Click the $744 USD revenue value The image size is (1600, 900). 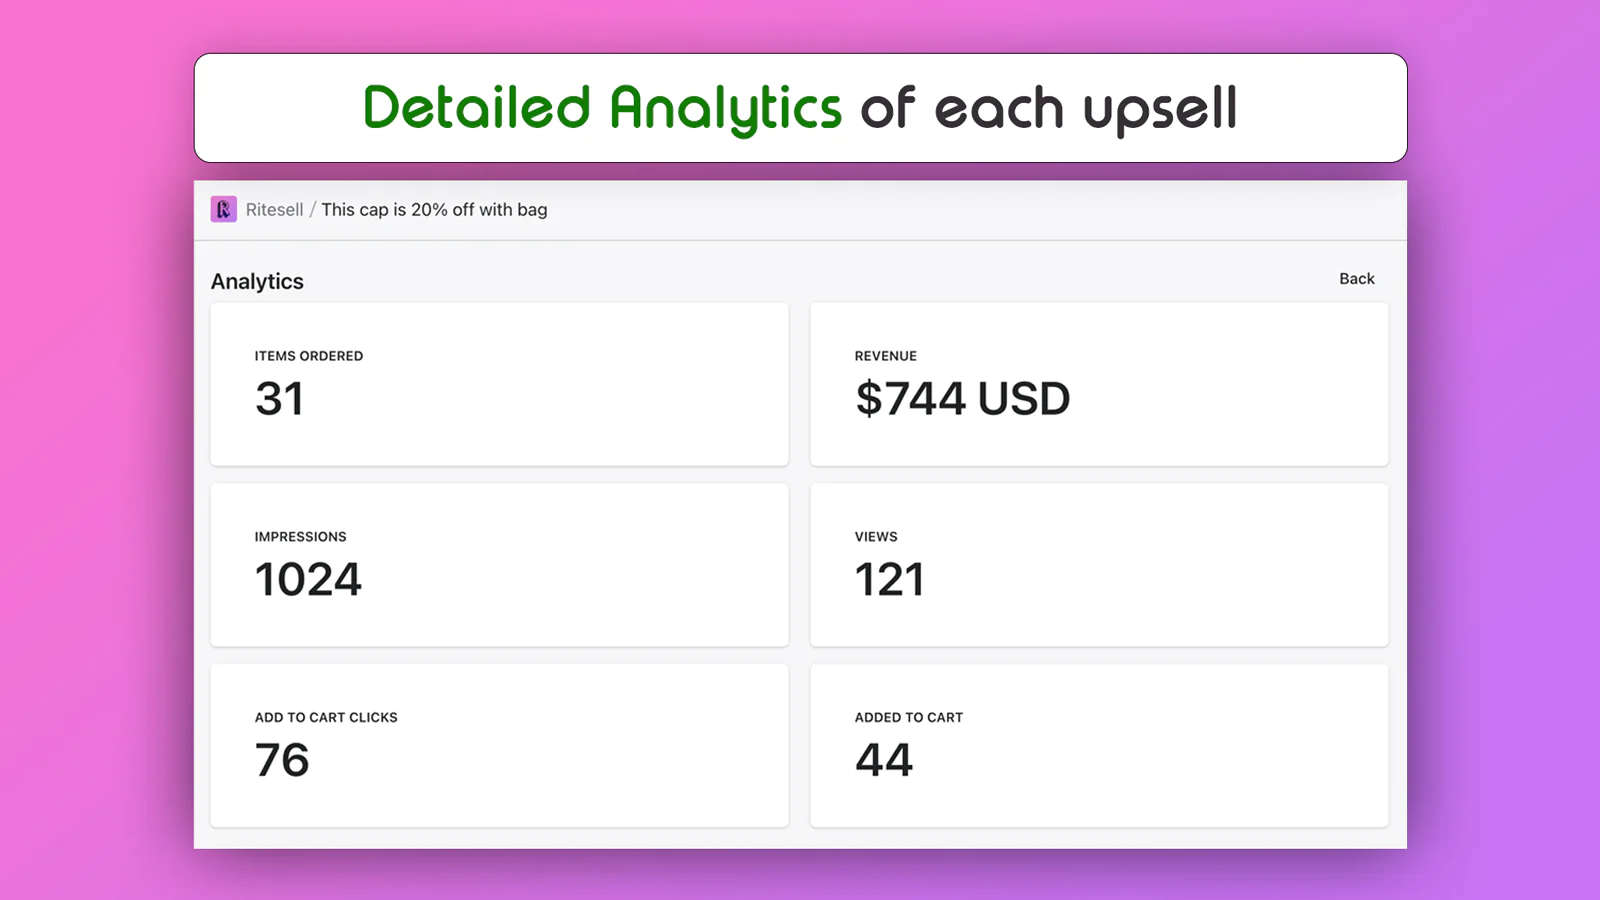(962, 399)
